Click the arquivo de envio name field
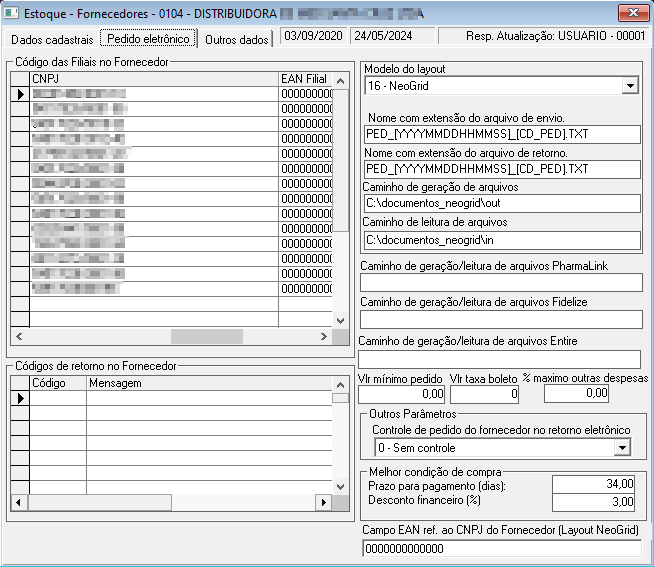This screenshot has width=654, height=567. click(x=502, y=134)
